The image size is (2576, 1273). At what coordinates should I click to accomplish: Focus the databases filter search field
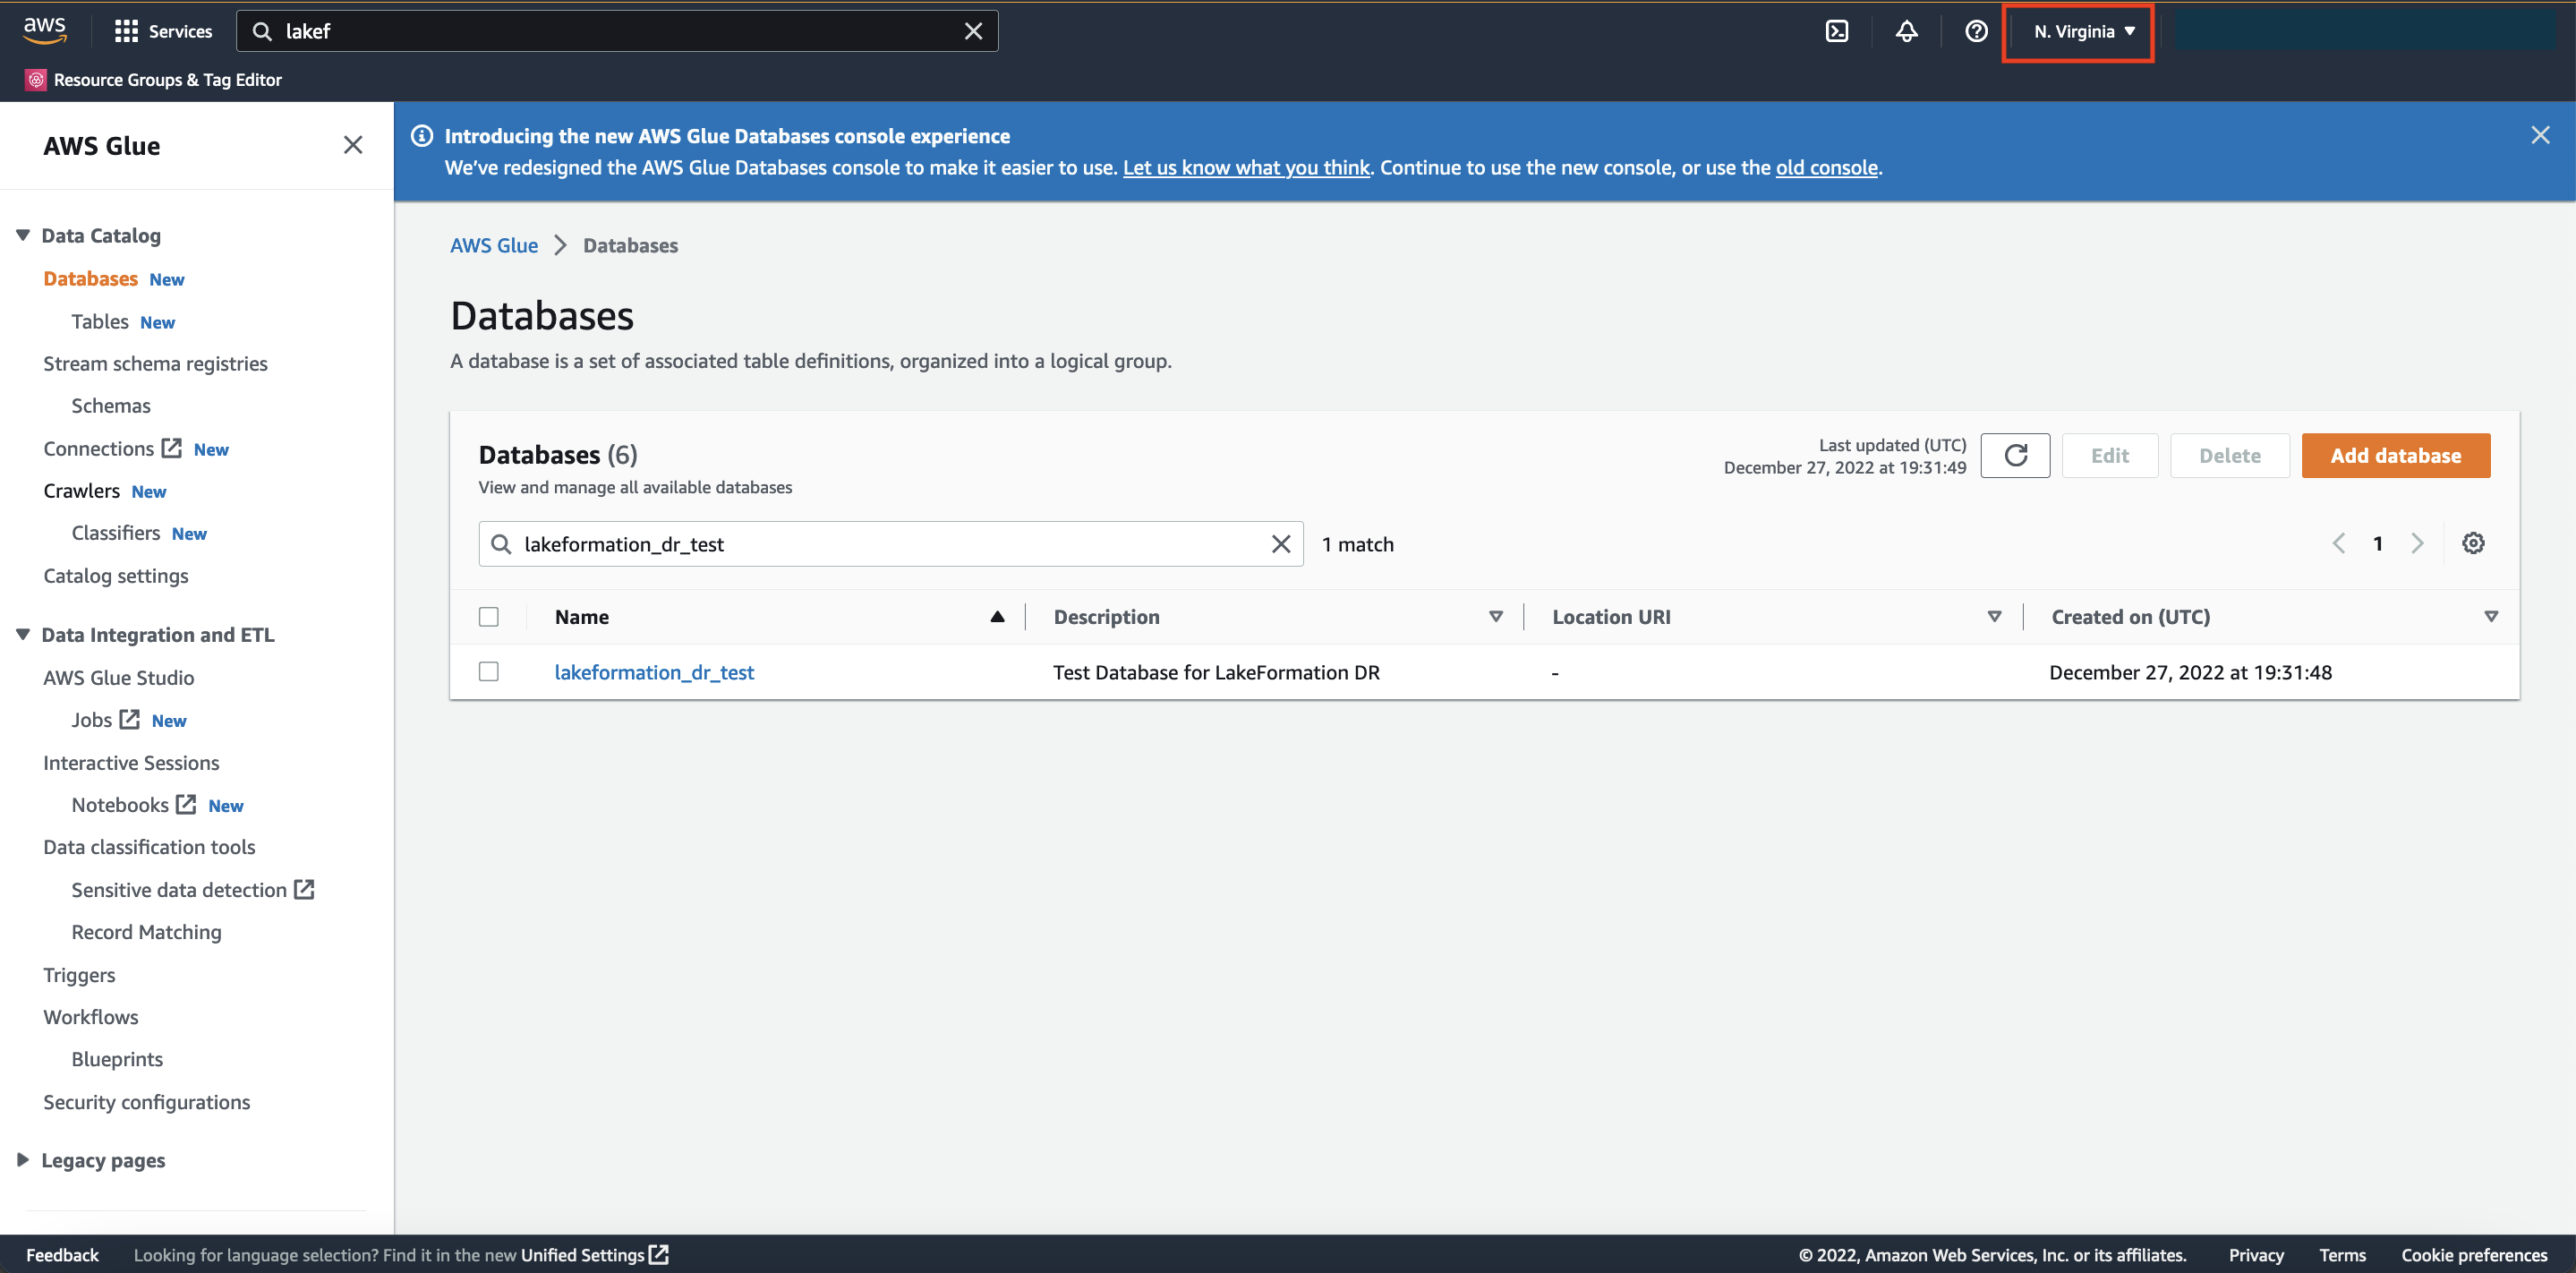pos(890,544)
